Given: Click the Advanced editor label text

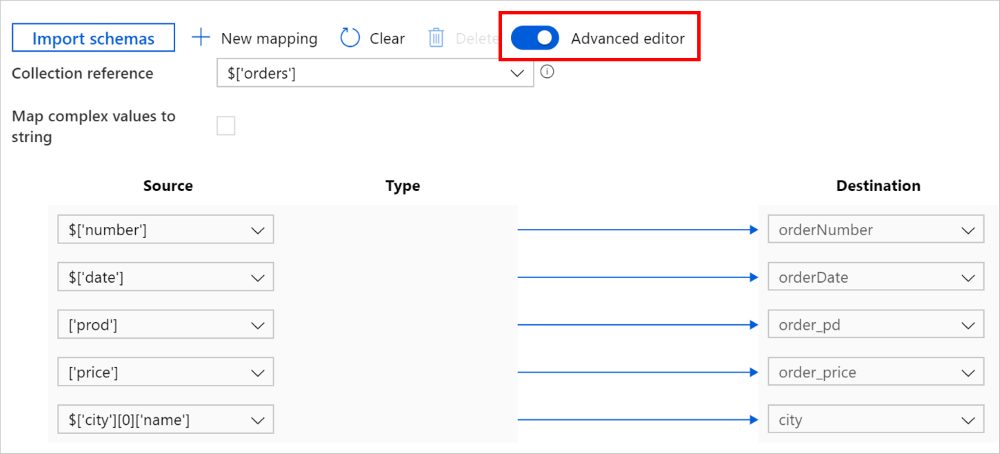Looking at the screenshot, I should (628, 38).
